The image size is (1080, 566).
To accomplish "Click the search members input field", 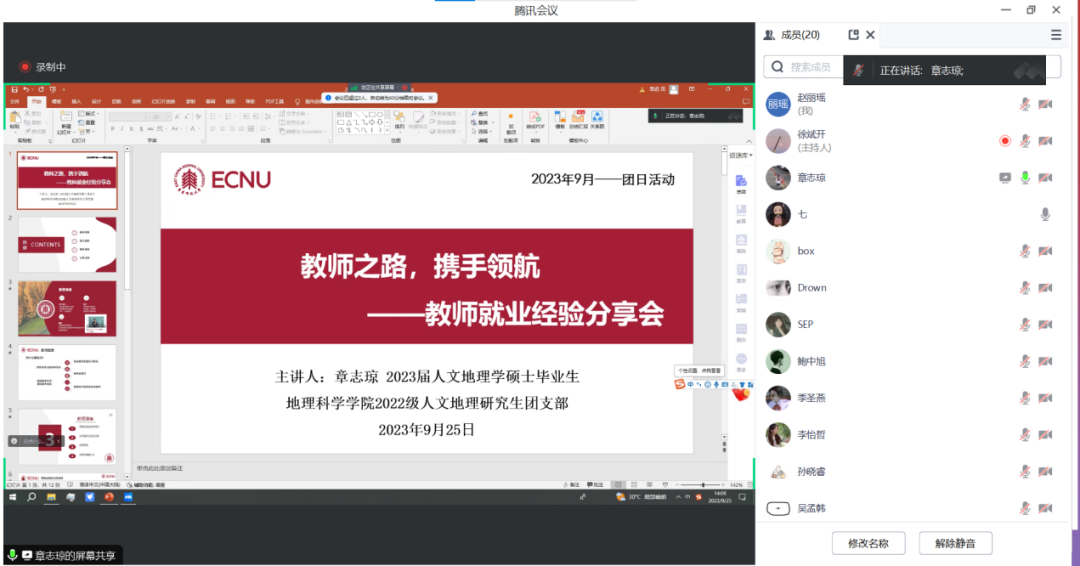I will click(x=805, y=67).
